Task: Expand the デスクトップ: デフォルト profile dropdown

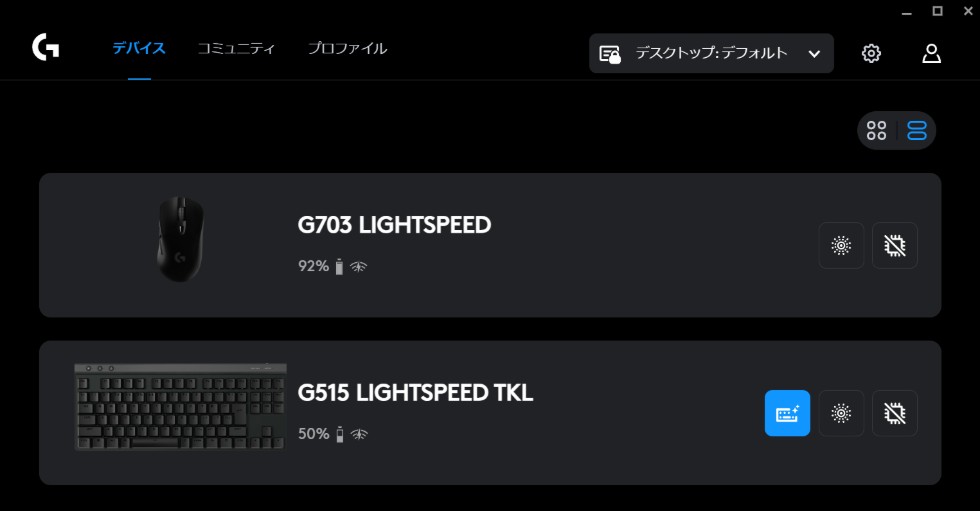Action: point(711,53)
